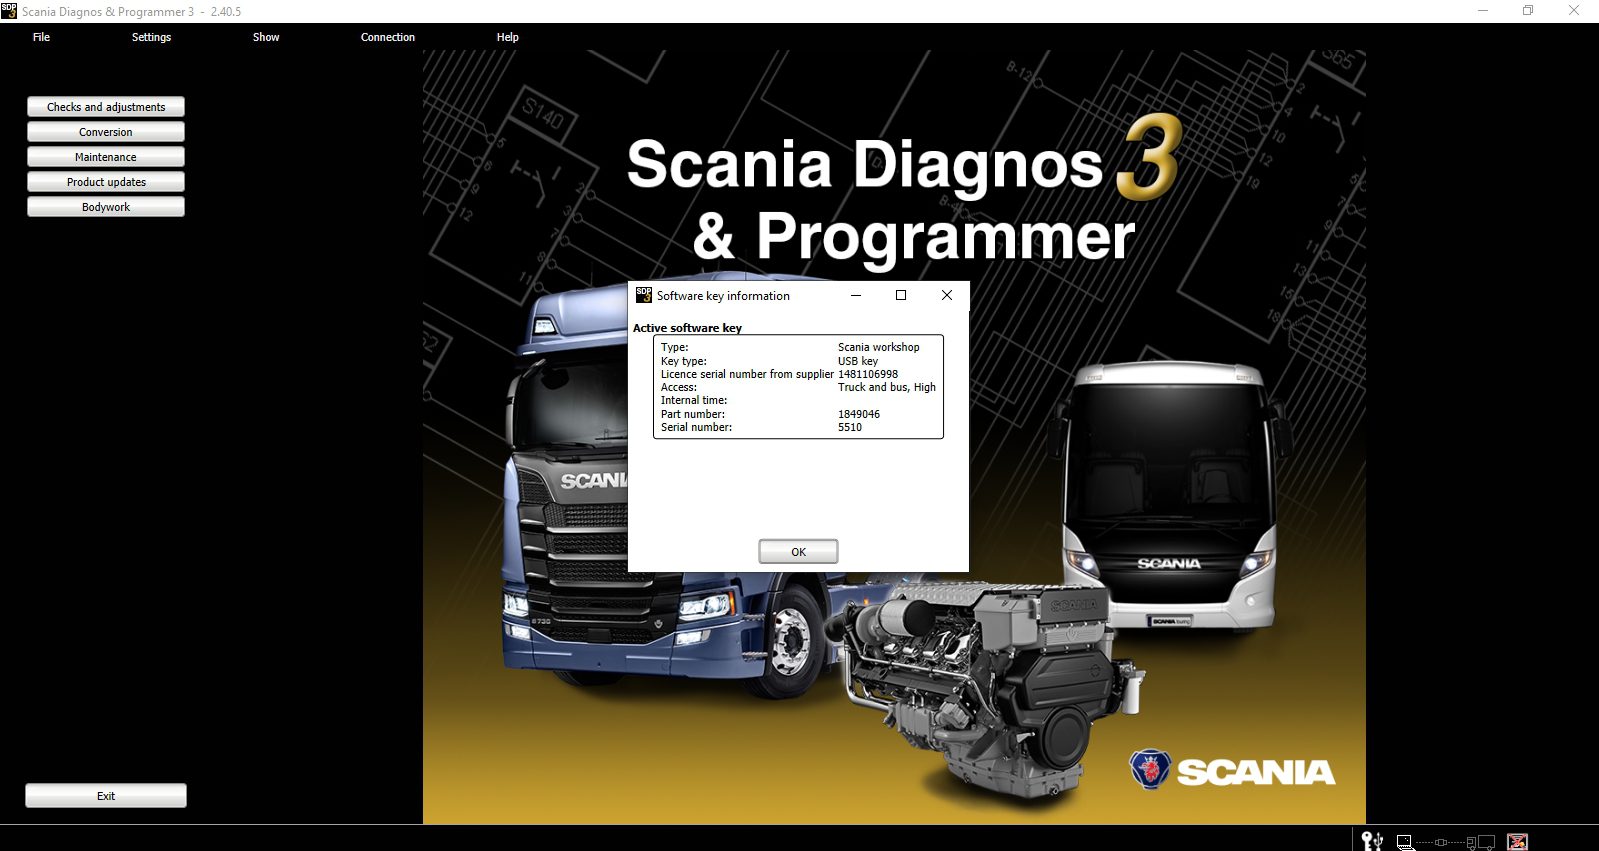Select the Conversion button
This screenshot has width=1599, height=851.
point(106,132)
